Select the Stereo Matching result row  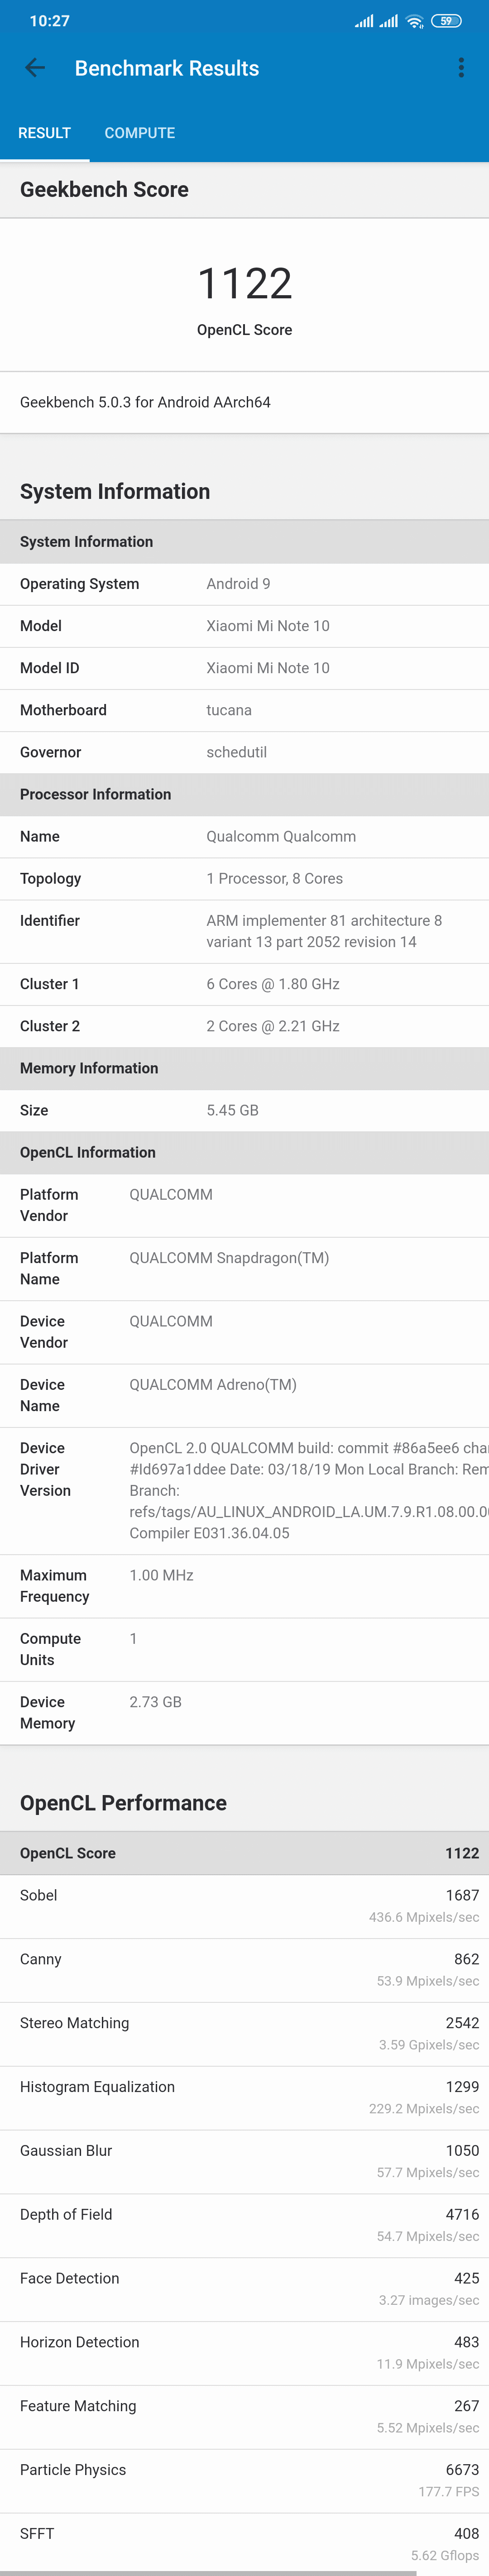(245, 2034)
